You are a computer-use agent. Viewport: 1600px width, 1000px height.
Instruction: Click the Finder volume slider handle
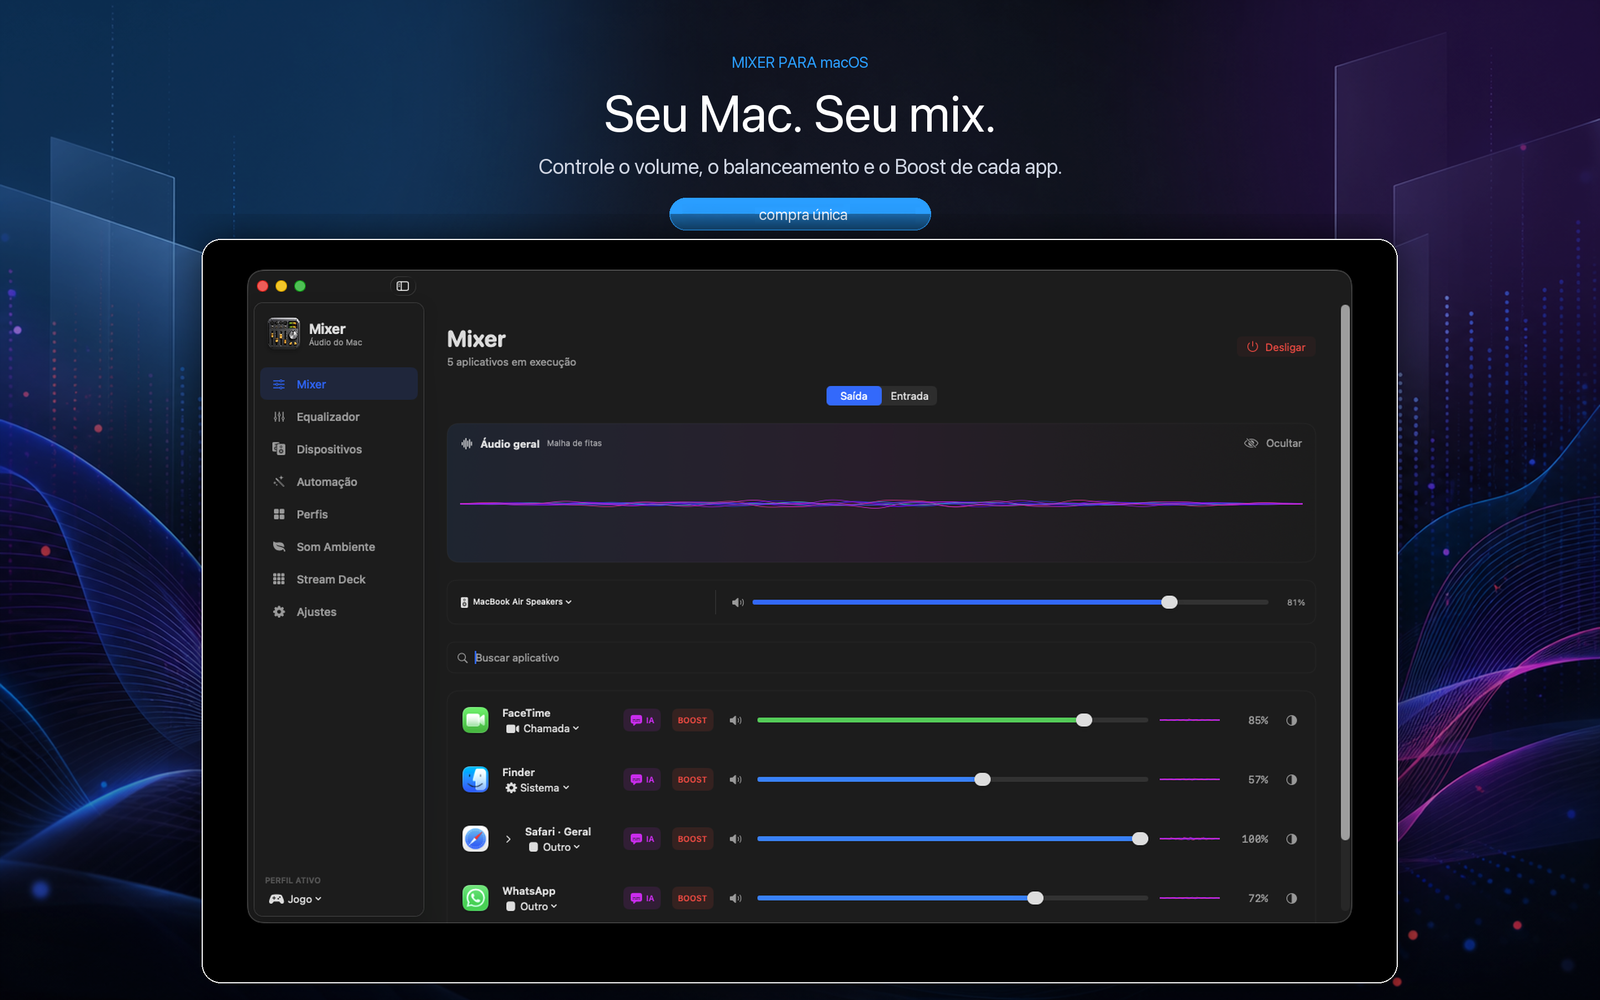pyautogui.click(x=983, y=780)
